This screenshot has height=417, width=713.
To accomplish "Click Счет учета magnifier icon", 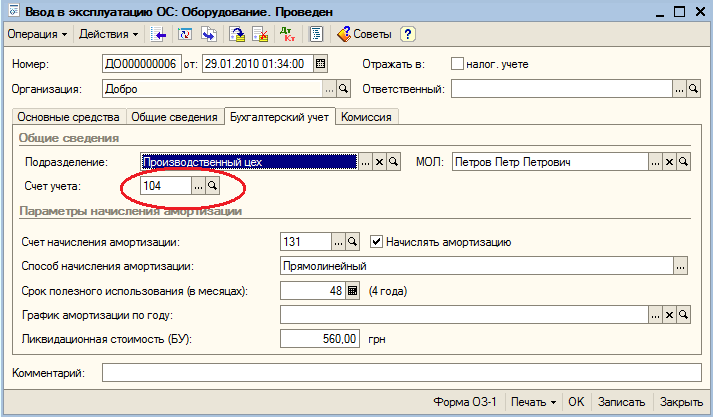I will click(212, 186).
